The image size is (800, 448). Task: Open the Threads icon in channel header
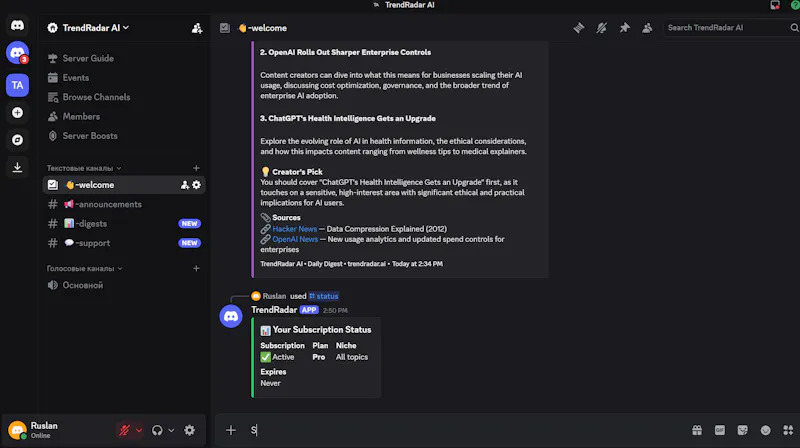[579, 28]
